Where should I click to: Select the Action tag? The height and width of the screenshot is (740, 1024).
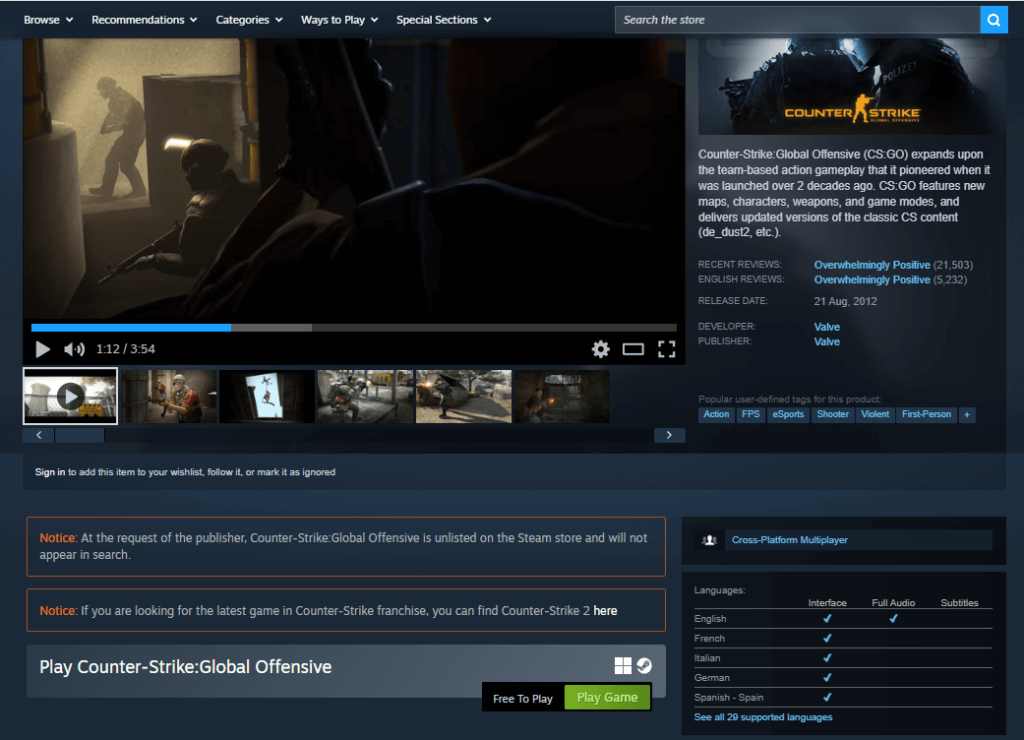[x=716, y=415]
